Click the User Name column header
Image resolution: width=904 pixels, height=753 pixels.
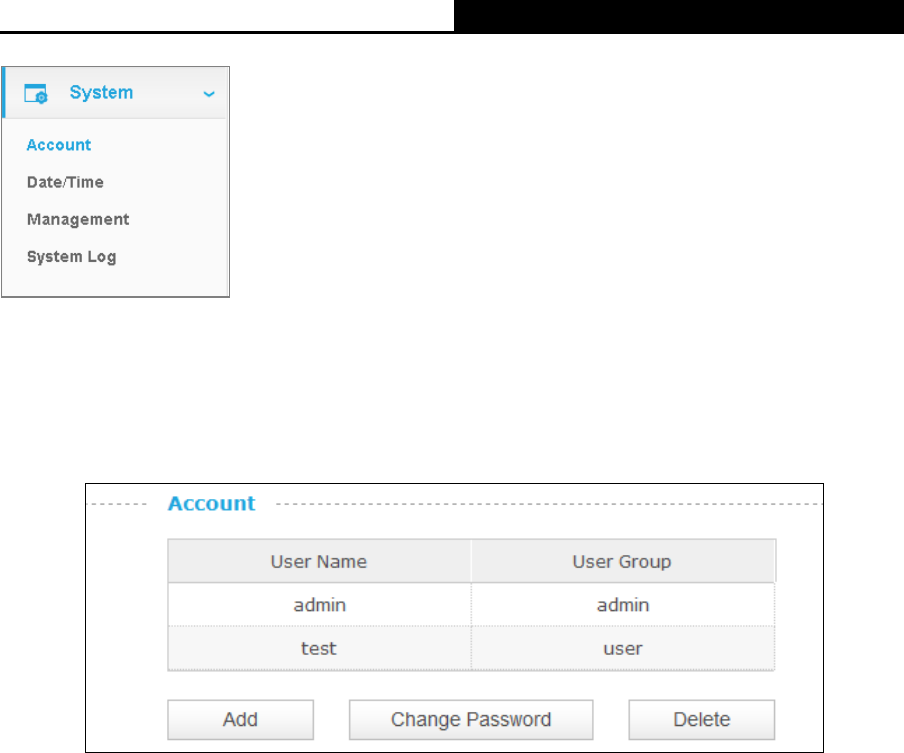(x=319, y=561)
